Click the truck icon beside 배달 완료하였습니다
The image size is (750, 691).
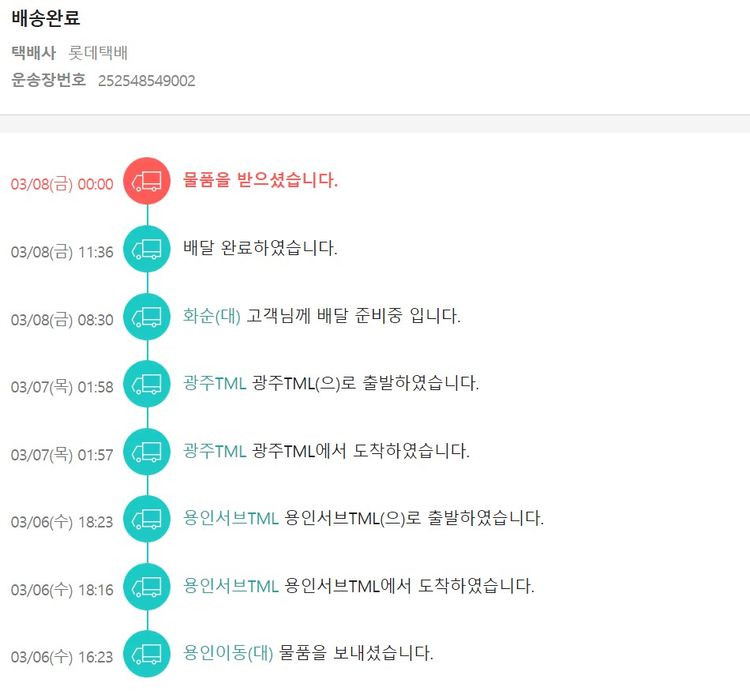(147, 248)
